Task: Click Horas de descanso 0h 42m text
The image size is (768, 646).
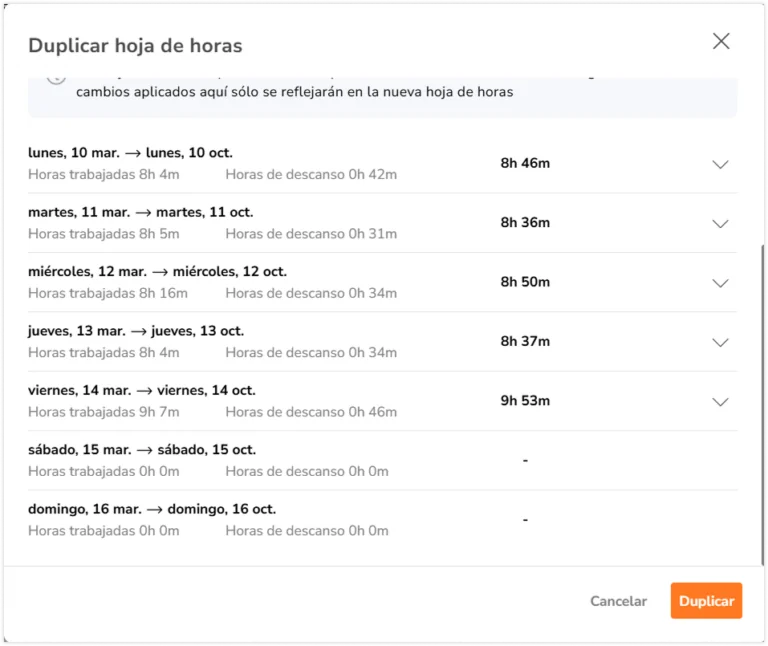Action: click(311, 175)
